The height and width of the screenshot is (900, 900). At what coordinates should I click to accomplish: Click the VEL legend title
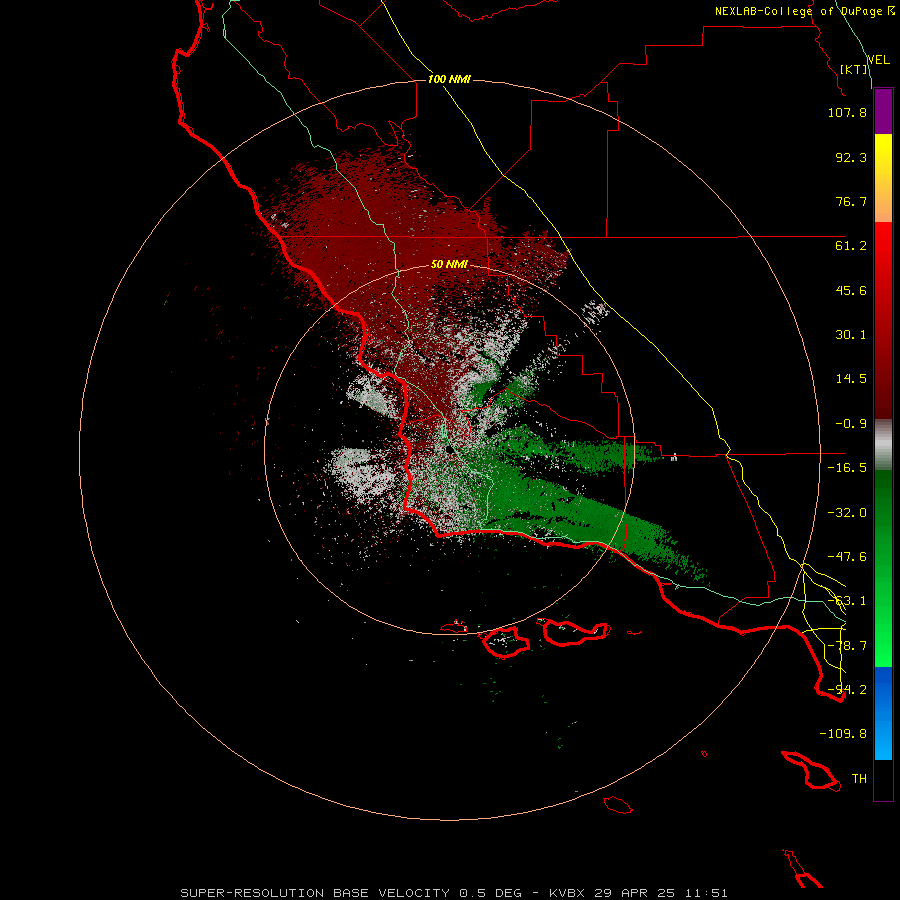tap(878, 60)
